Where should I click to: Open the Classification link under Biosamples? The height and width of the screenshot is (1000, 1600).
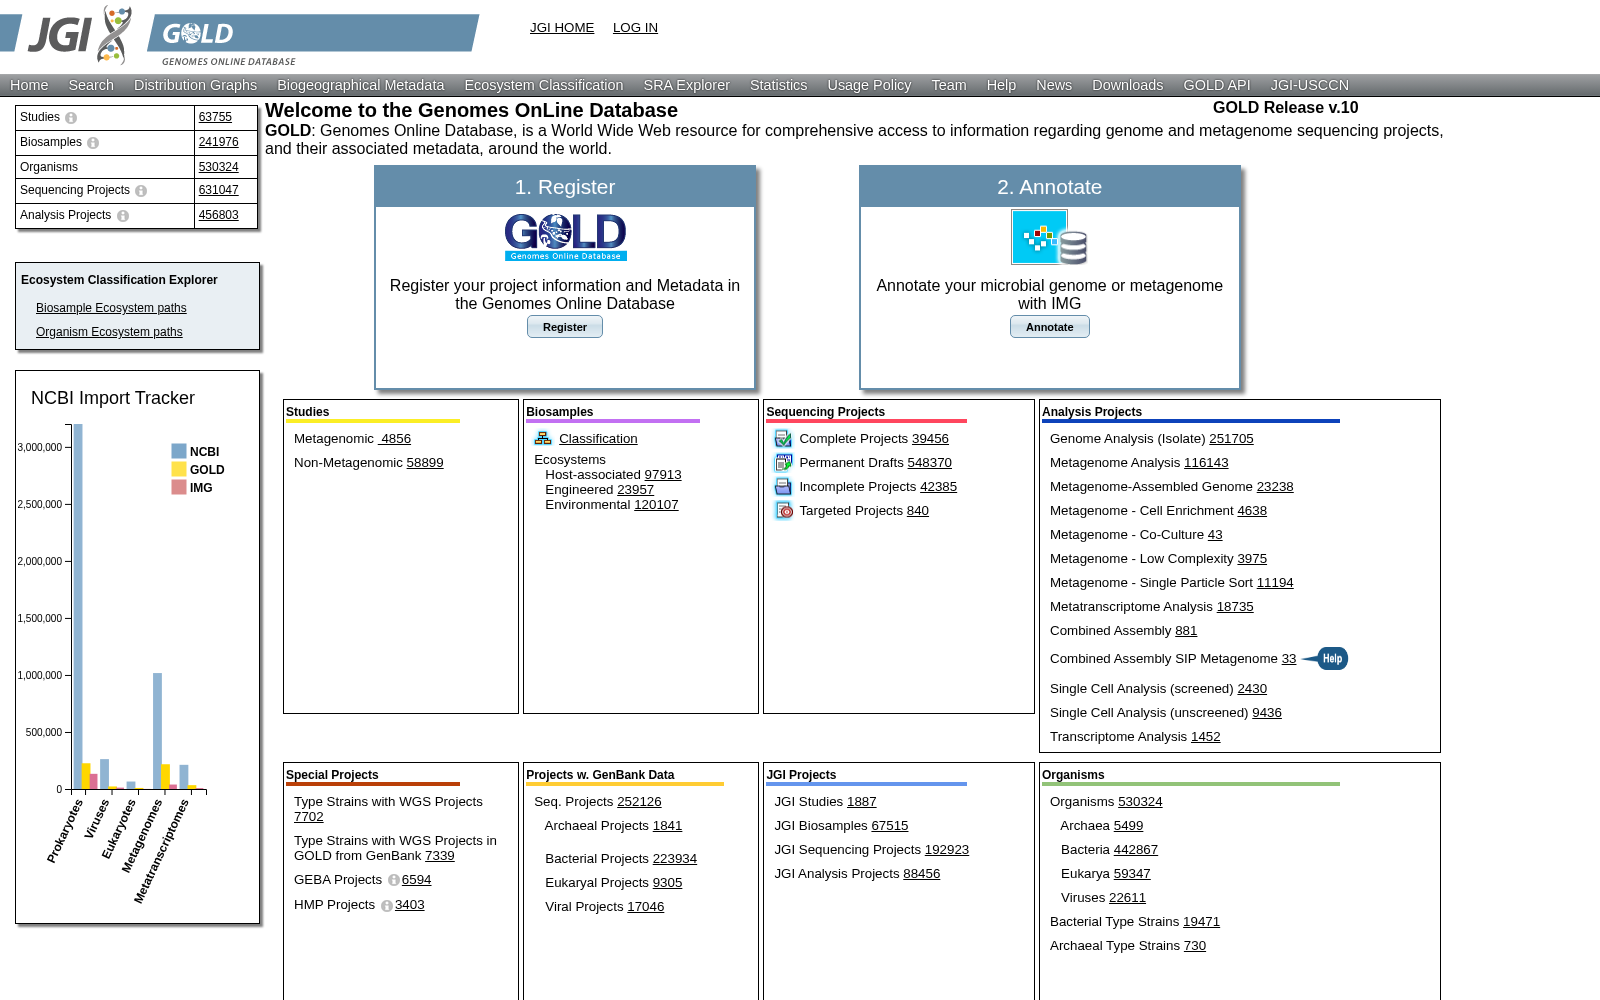click(598, 439)
